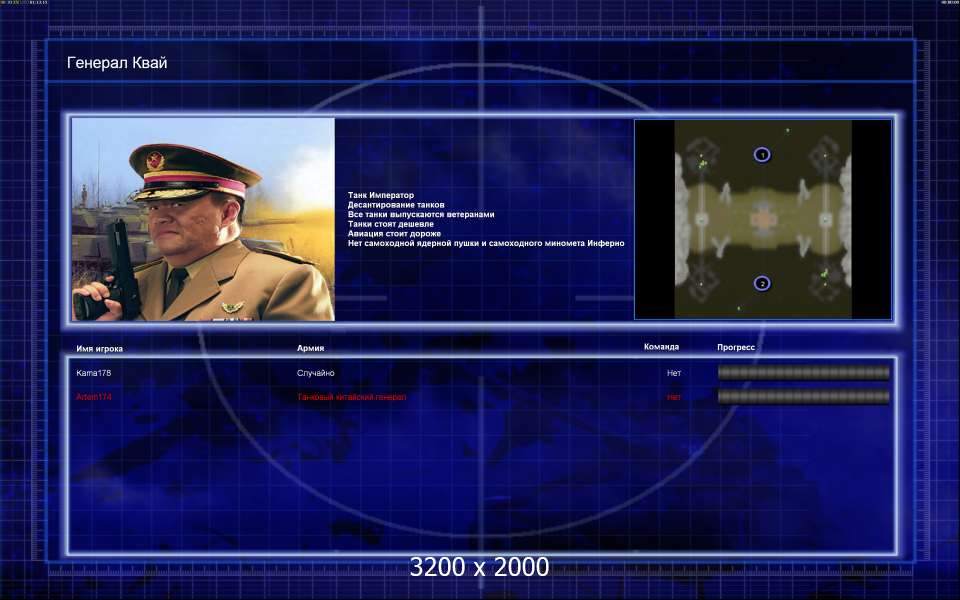Click the 'Имя игрока' column header
960x600 pixels.
[x=100, y=348]
